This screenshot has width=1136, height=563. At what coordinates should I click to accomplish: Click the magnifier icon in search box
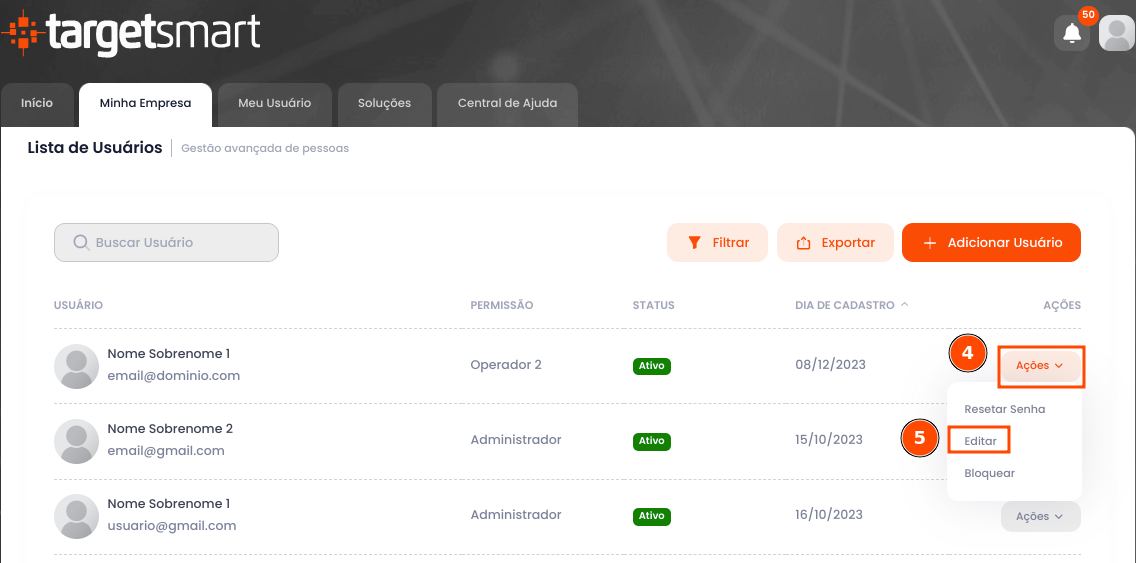pyautogui.click(x=81, y=242)
